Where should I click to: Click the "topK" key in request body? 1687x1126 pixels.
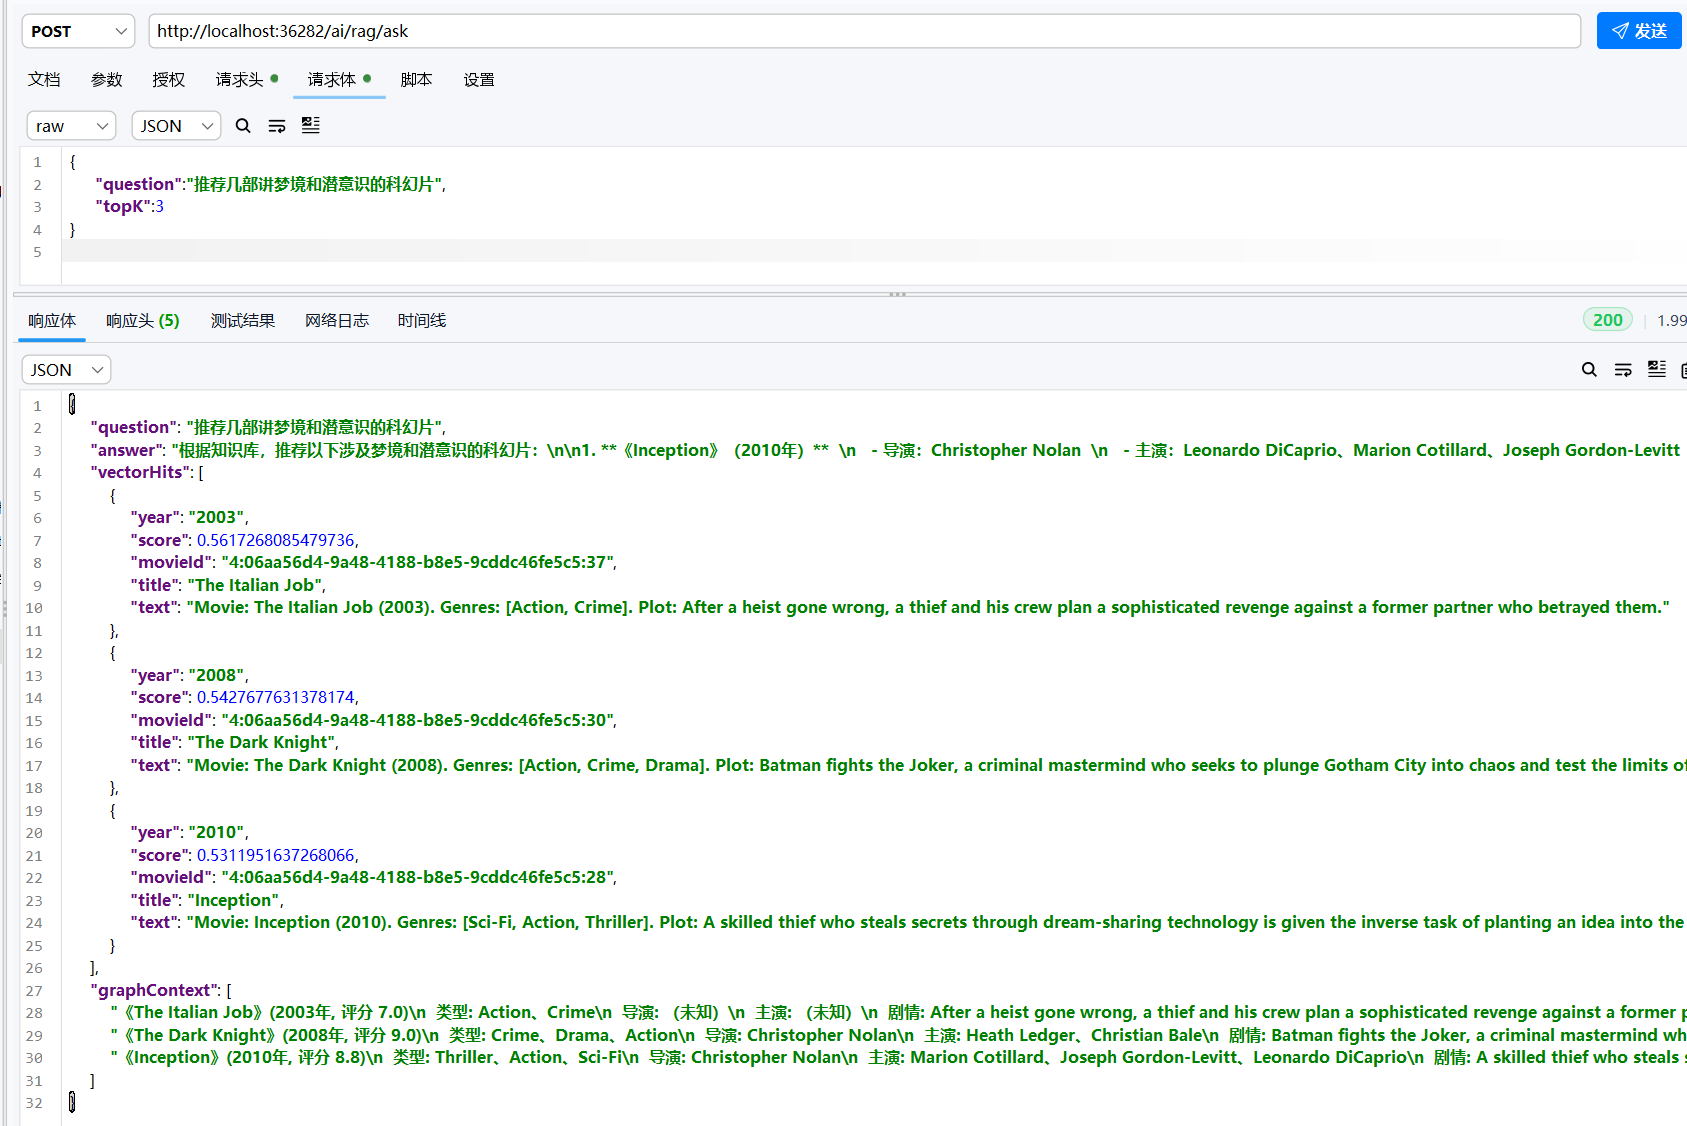coord(123,206)
